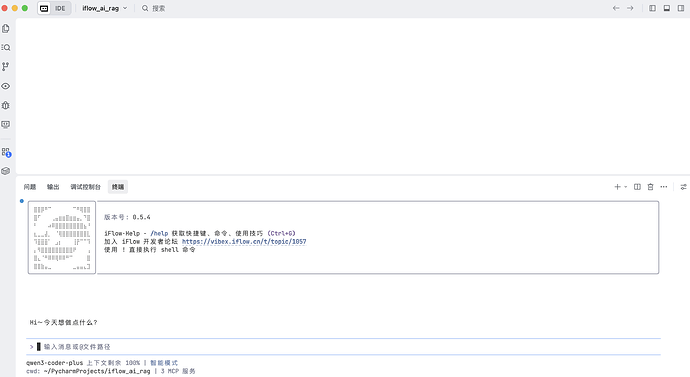Screen dimensions: 690x377
Task: Click the 版本号: 0.5.4 text
Action: (127, 217)
